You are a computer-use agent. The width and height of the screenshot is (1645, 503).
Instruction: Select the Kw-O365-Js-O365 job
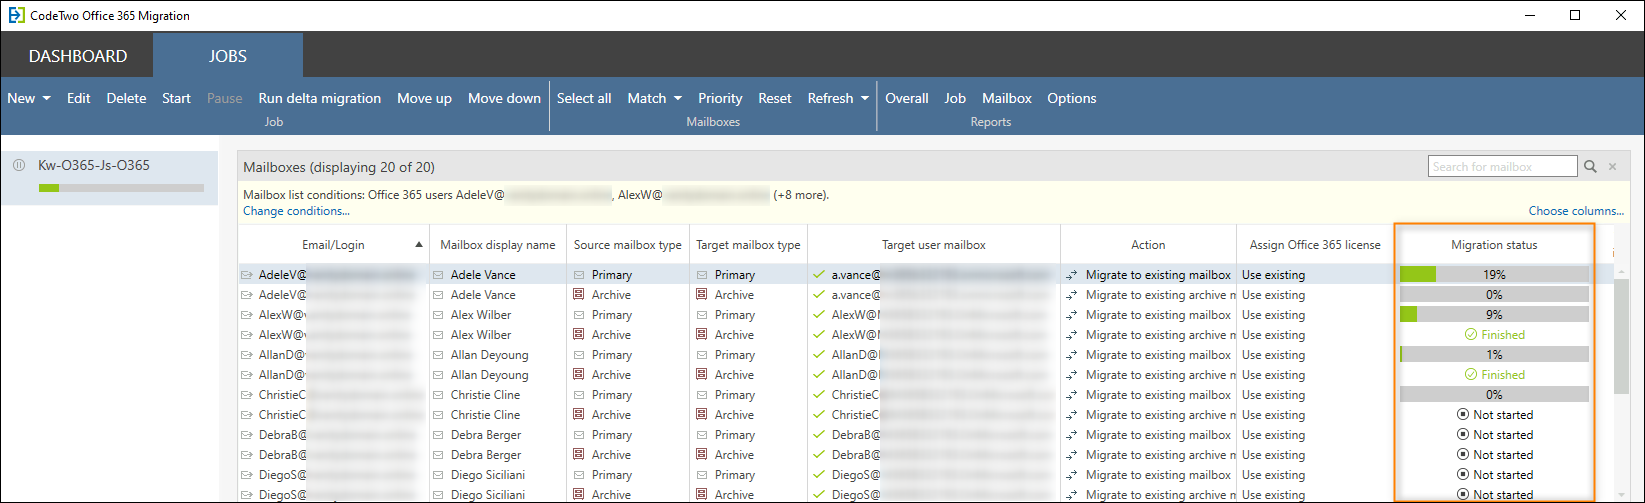(x=110, y=178)
